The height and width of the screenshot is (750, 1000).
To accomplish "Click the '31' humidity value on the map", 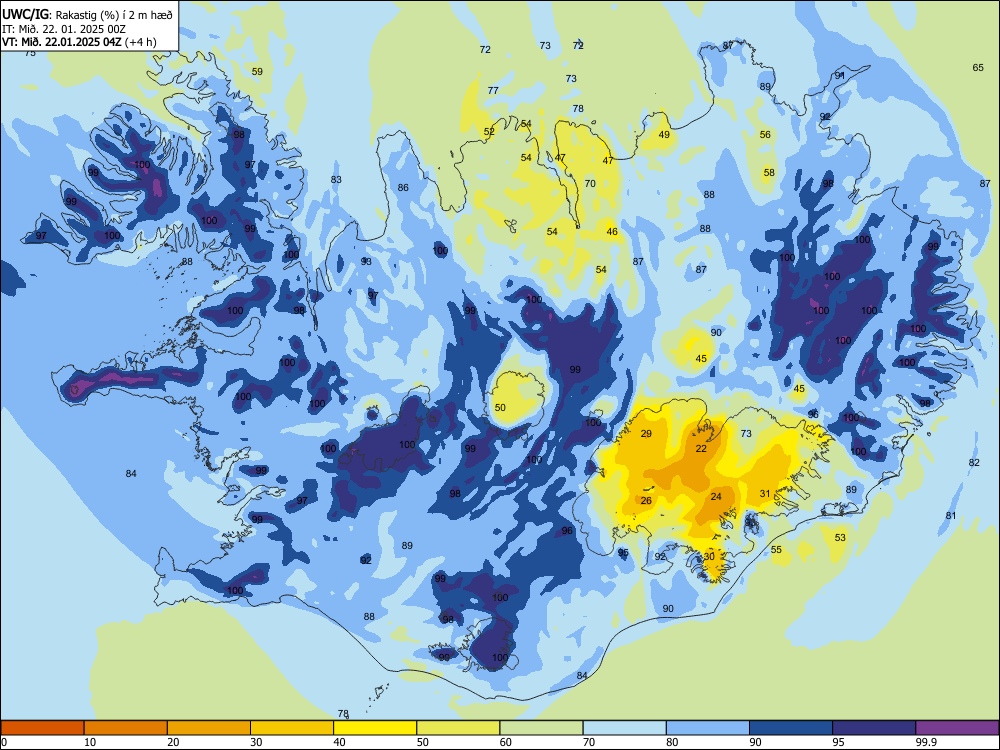I will 765,494.
